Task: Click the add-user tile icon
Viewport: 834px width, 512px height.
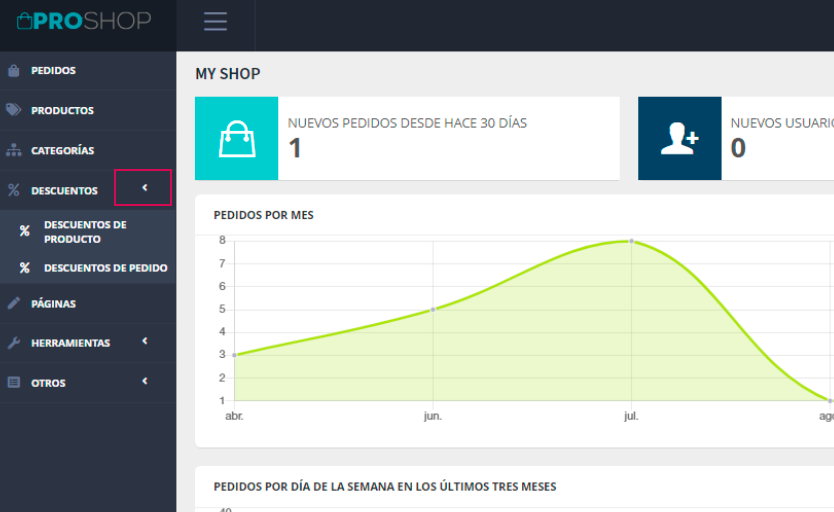Action: [679, 138]
